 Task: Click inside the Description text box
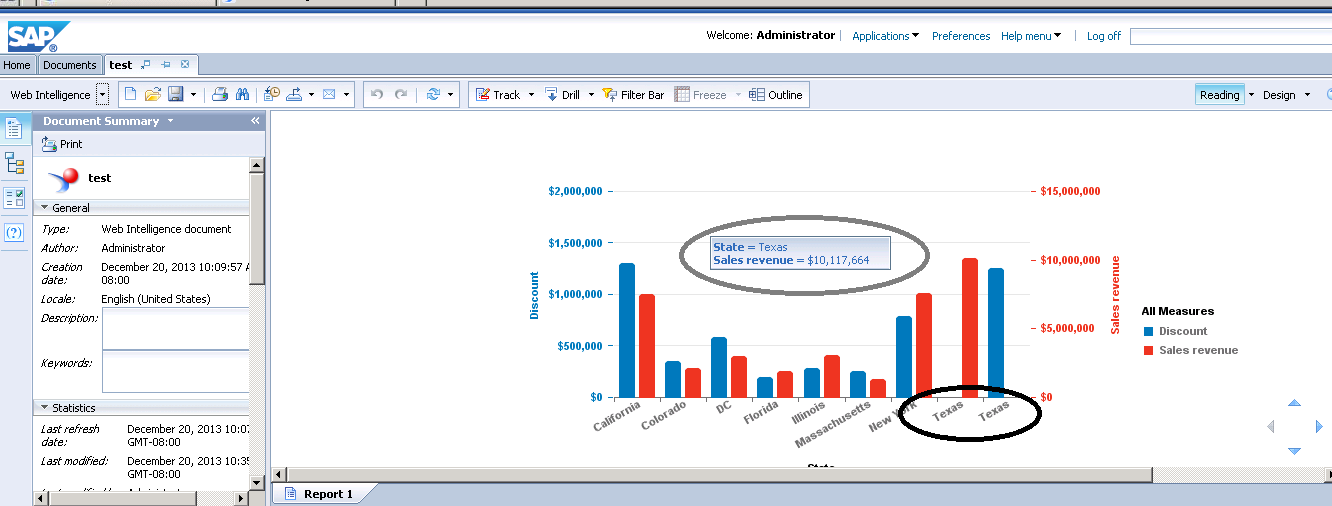click(x=175, y=329)
